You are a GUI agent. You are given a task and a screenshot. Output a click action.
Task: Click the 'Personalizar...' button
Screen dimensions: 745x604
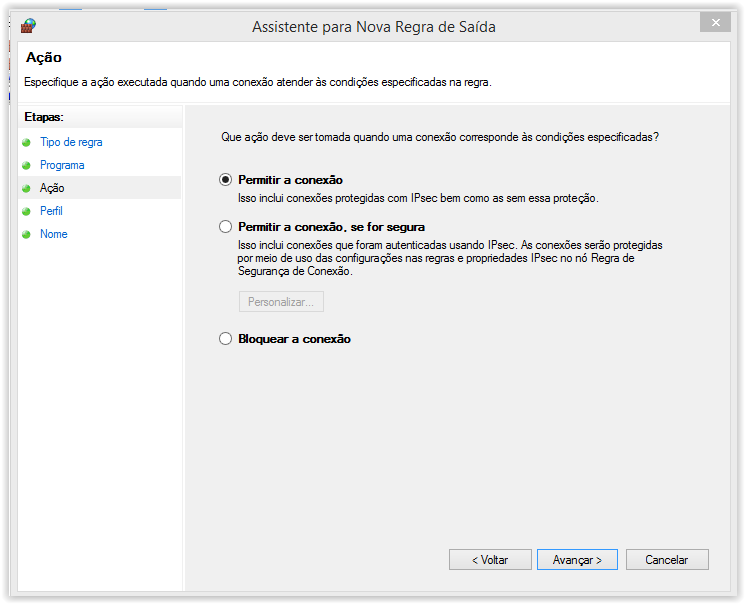(281, 302)
